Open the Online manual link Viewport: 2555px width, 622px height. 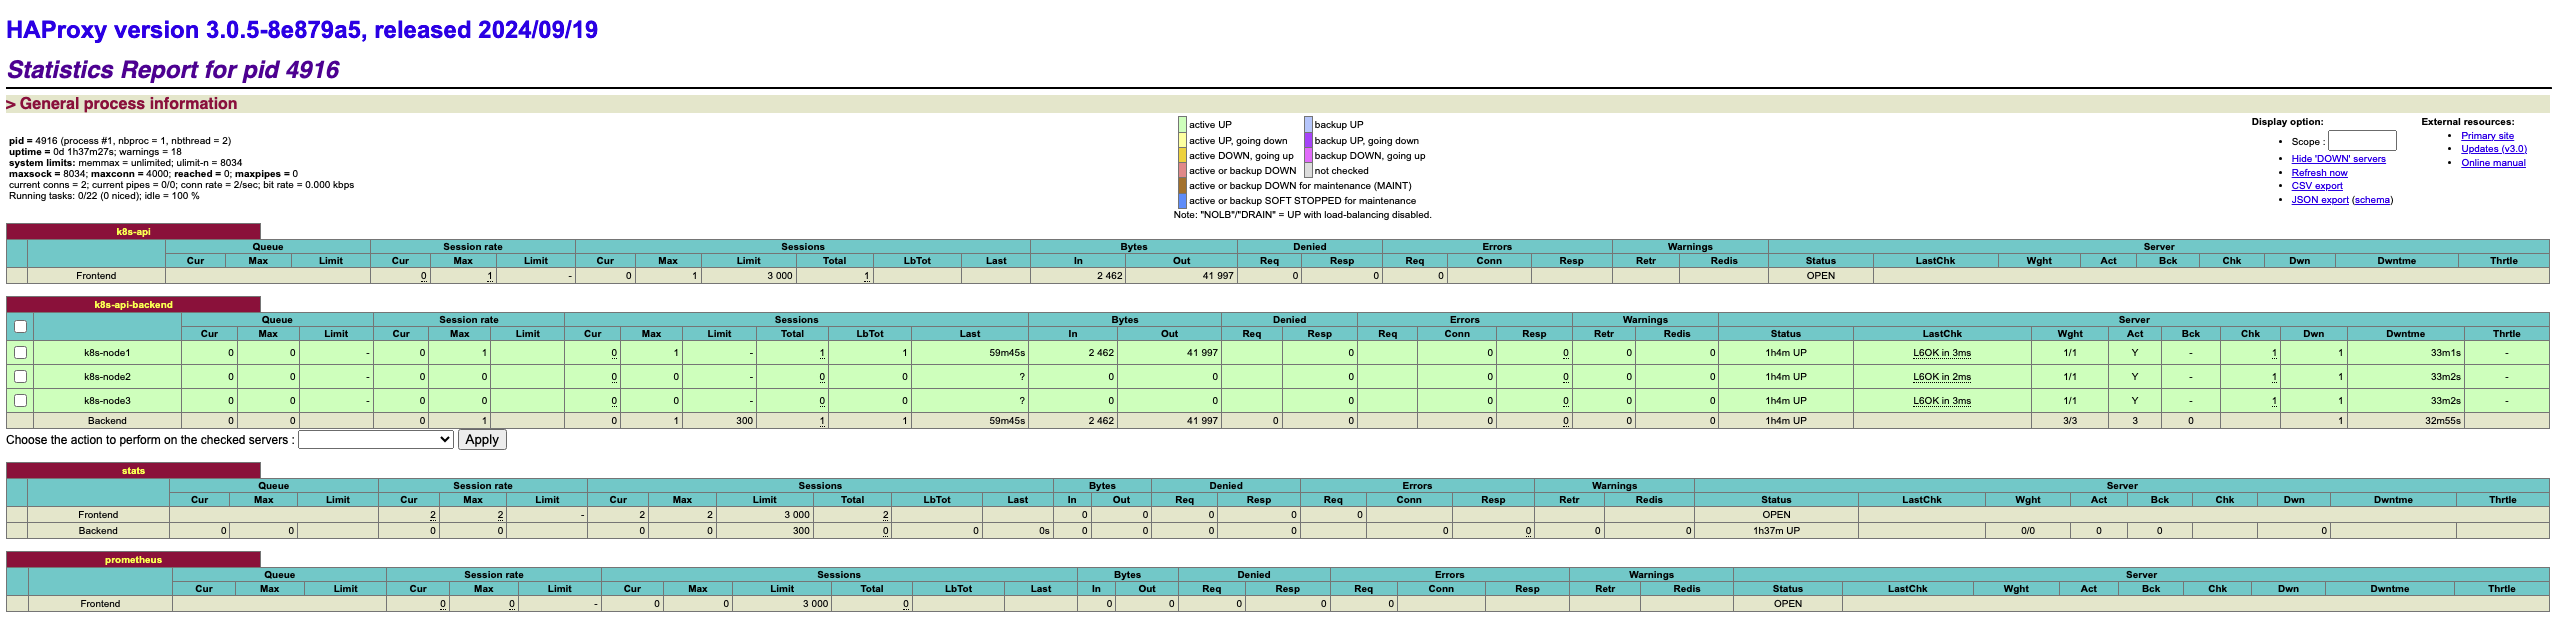pyautogui.click(x=2493, y=163)
